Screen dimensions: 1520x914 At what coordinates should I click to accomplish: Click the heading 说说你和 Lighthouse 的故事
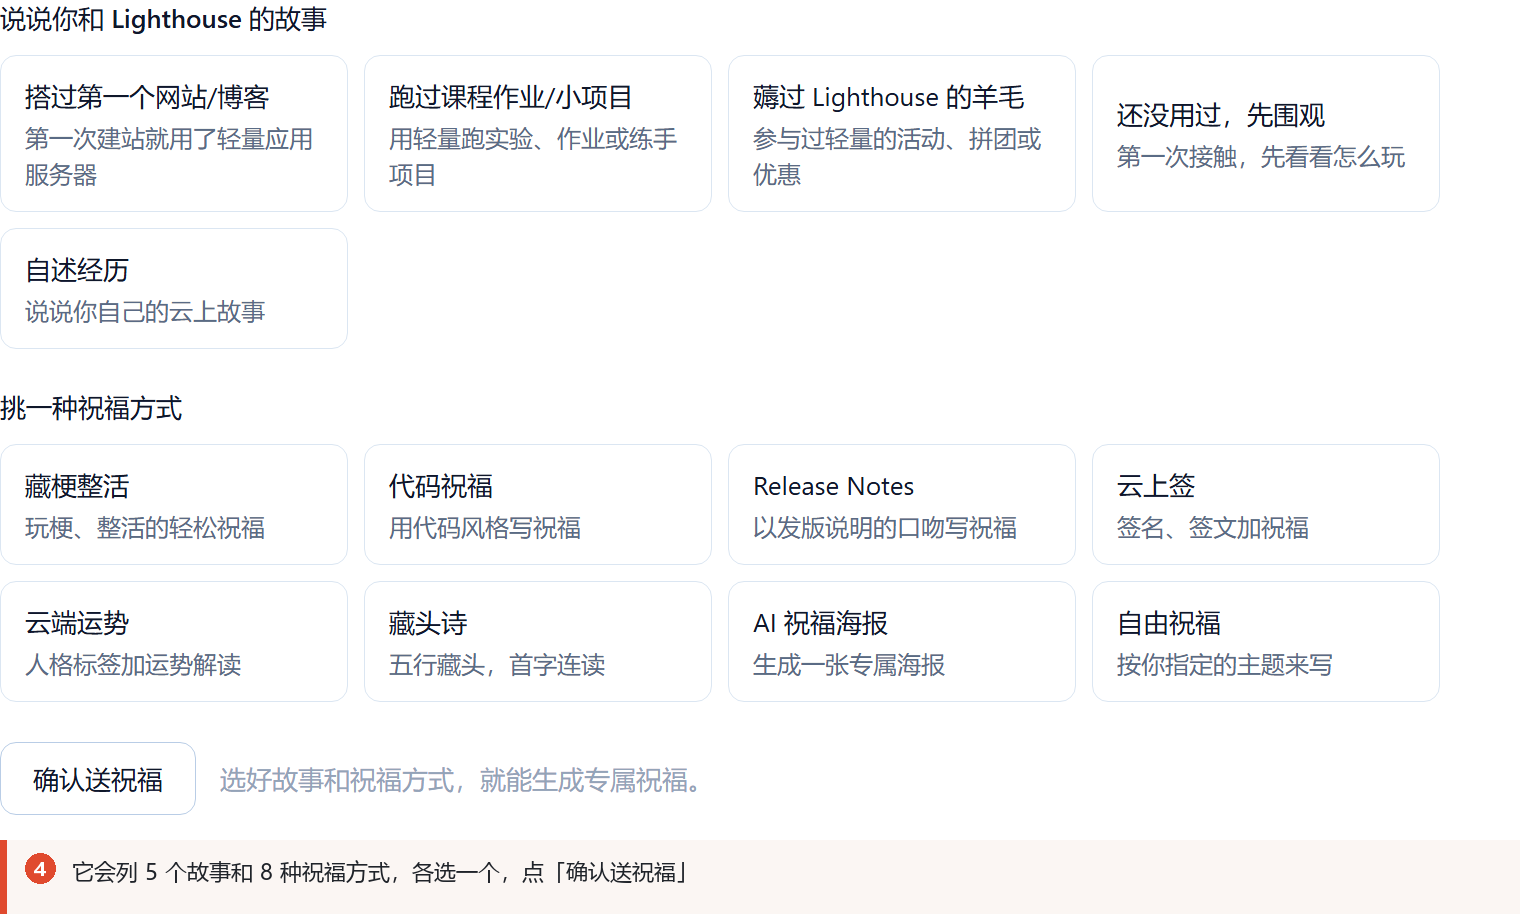tap(164, 19)
